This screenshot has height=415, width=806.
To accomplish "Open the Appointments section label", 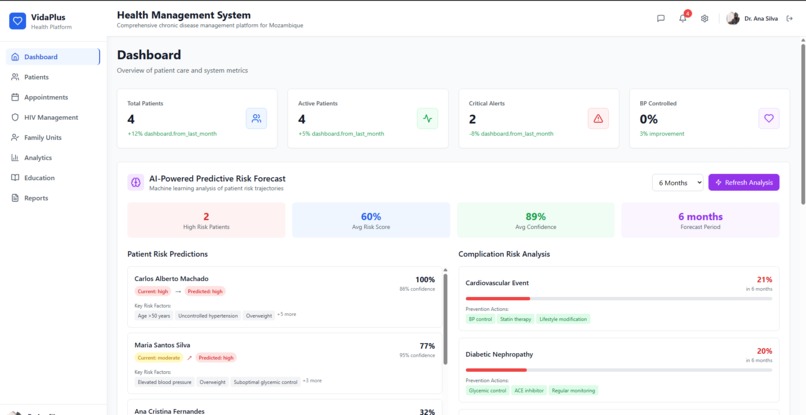I will [x=46, y=97].
